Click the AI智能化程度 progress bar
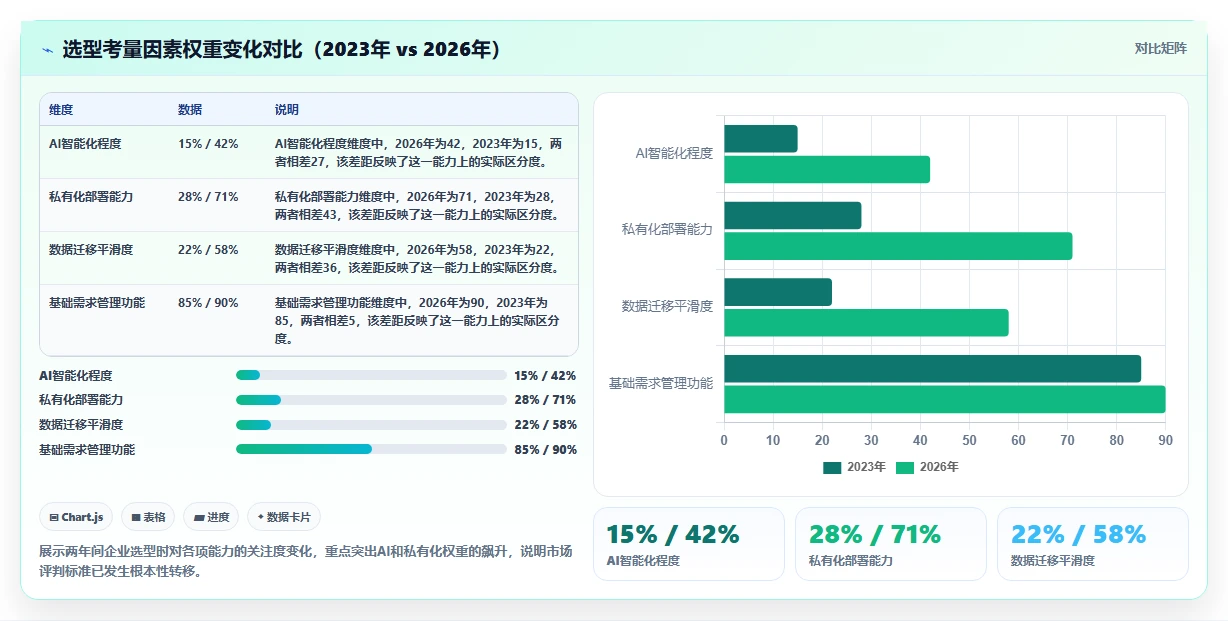1228x621 pixels. pyautogui.click(x=371, y=376)
